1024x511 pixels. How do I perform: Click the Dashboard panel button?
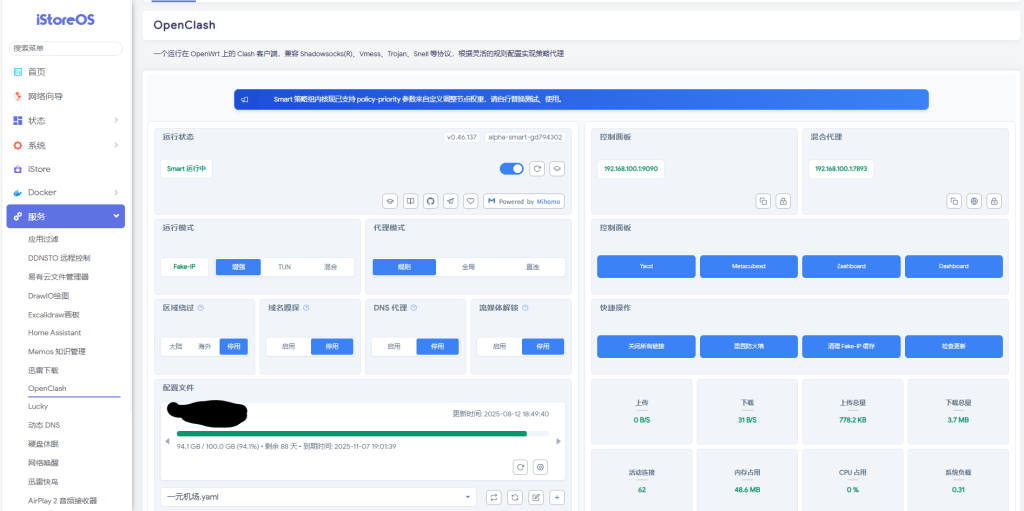pyautogui.click(x=954, y=267)
